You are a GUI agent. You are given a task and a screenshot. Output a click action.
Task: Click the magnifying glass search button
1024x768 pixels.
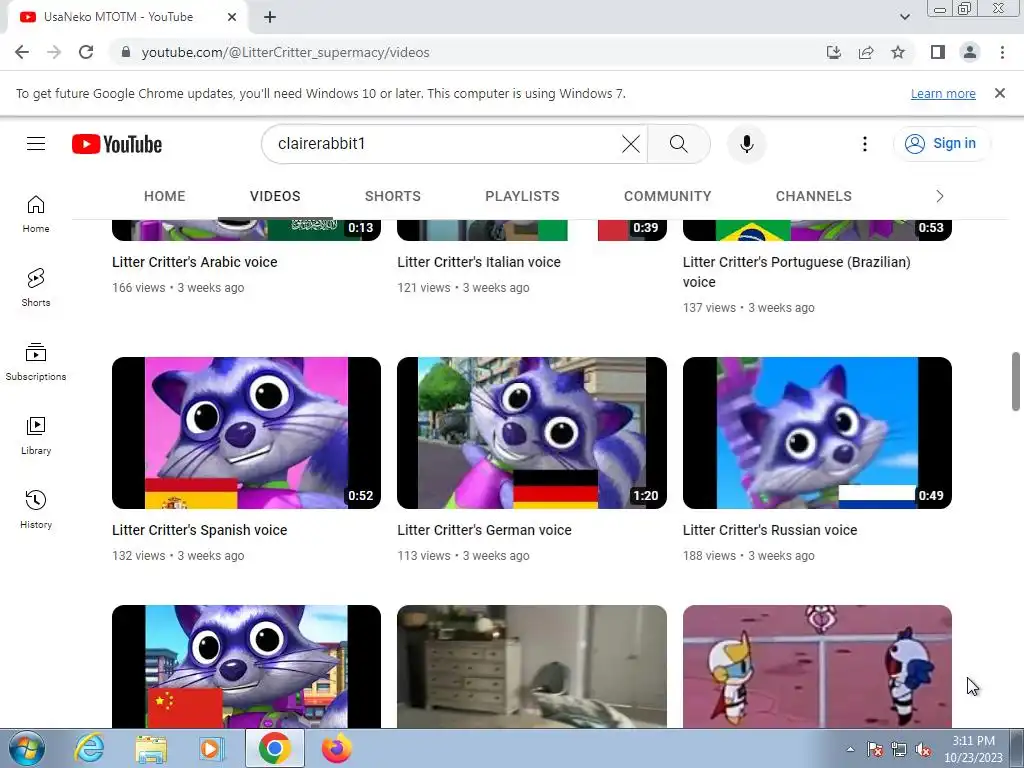(679, 144)
